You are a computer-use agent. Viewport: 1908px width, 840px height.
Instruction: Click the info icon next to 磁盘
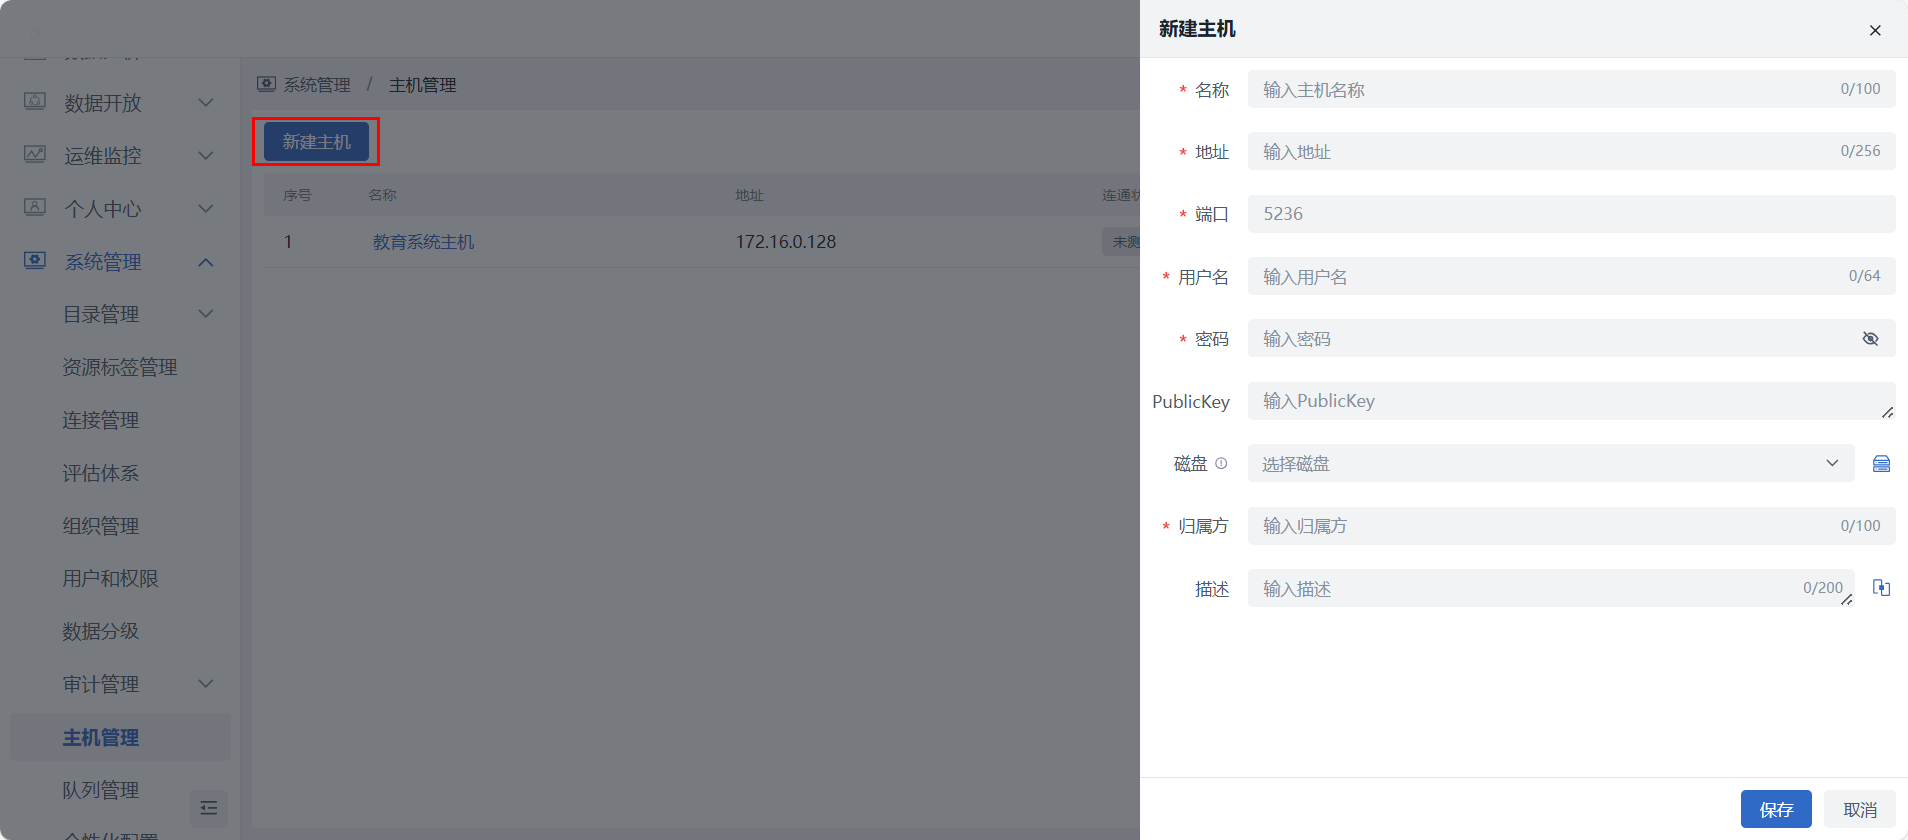[1221, 463]
